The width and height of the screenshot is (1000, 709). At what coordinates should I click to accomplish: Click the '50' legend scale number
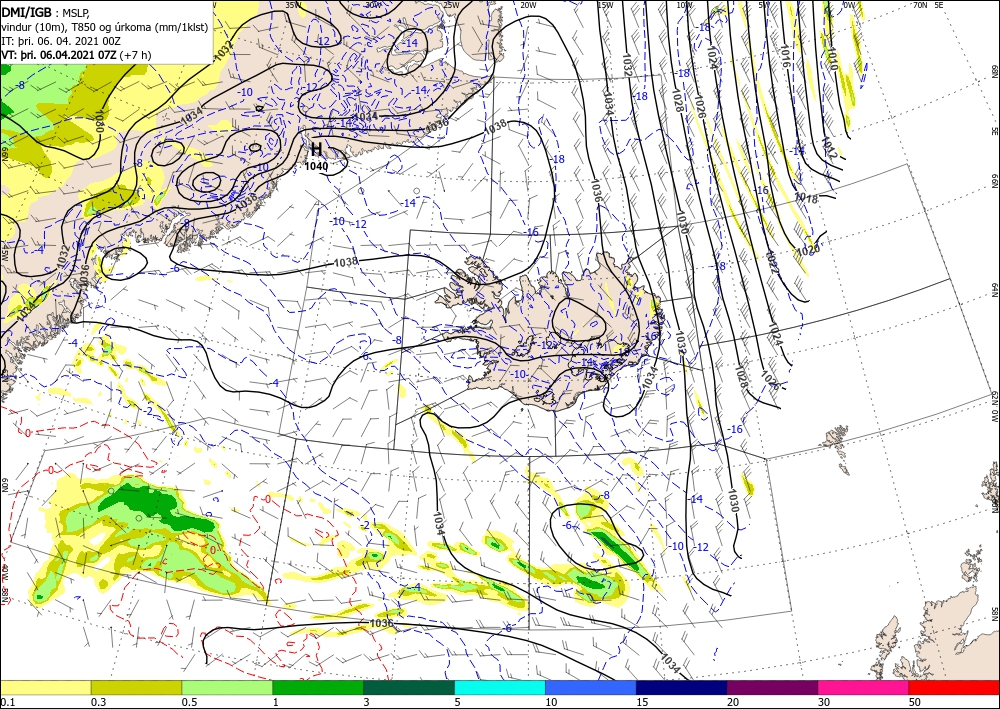pyautogui.click(x=915, y=702)
